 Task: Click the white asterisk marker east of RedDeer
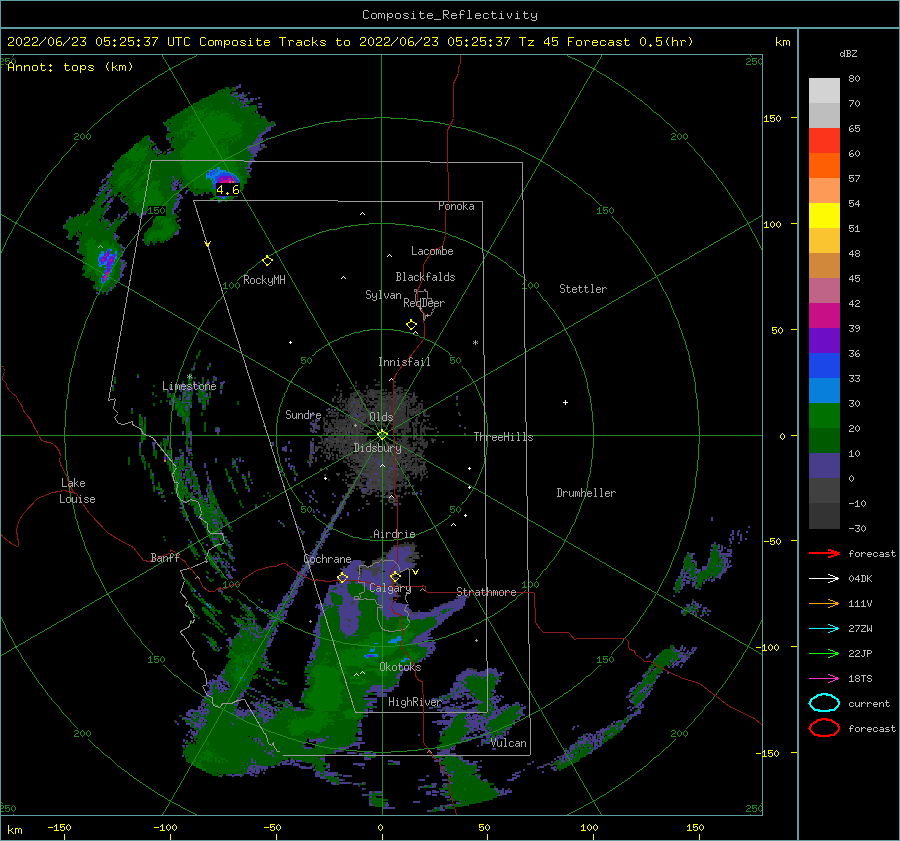[x=475, y=343]
